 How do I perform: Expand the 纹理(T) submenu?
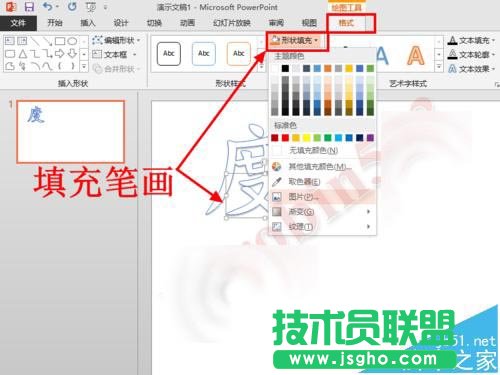[323, 227]
